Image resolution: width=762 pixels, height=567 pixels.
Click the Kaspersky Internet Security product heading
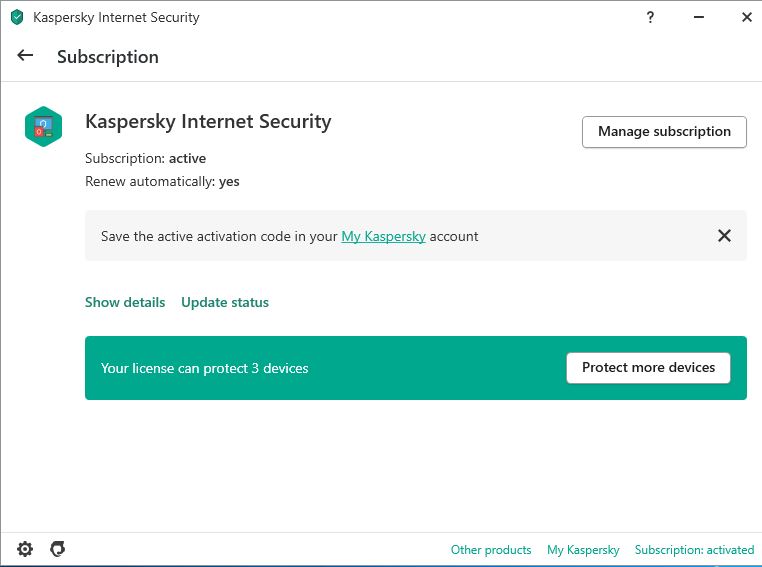click(x=208, y=122)
